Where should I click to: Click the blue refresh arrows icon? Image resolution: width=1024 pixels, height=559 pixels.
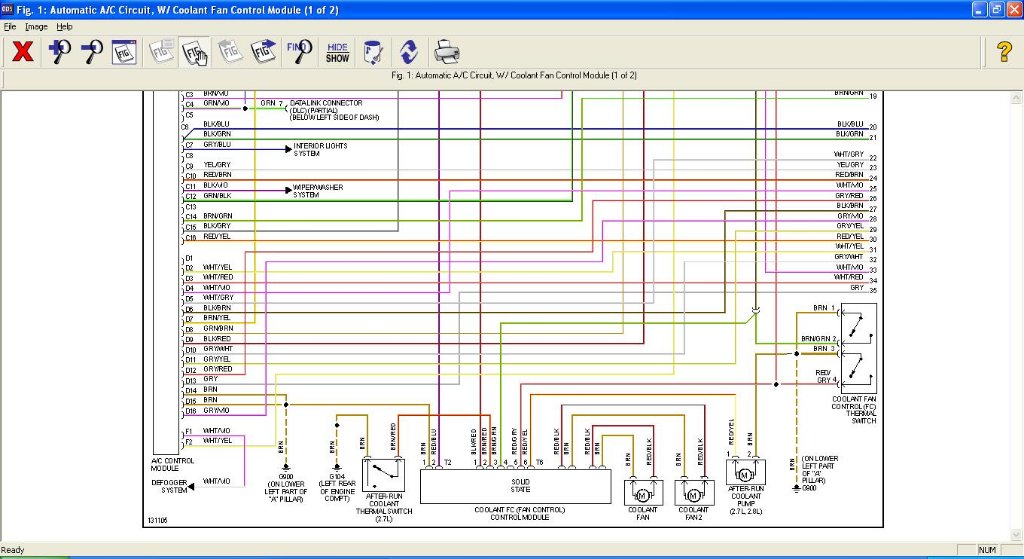(408, 52)
